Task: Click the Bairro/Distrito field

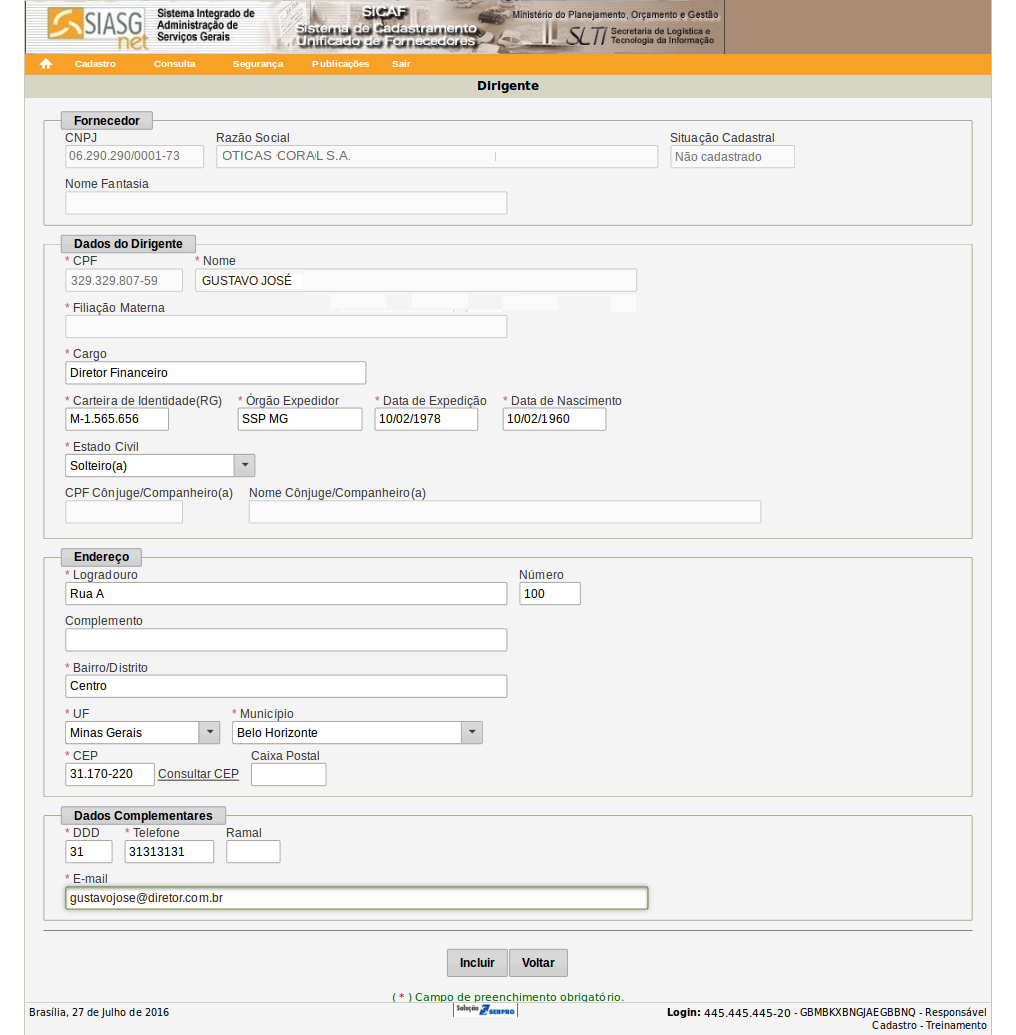Action: 286,686
